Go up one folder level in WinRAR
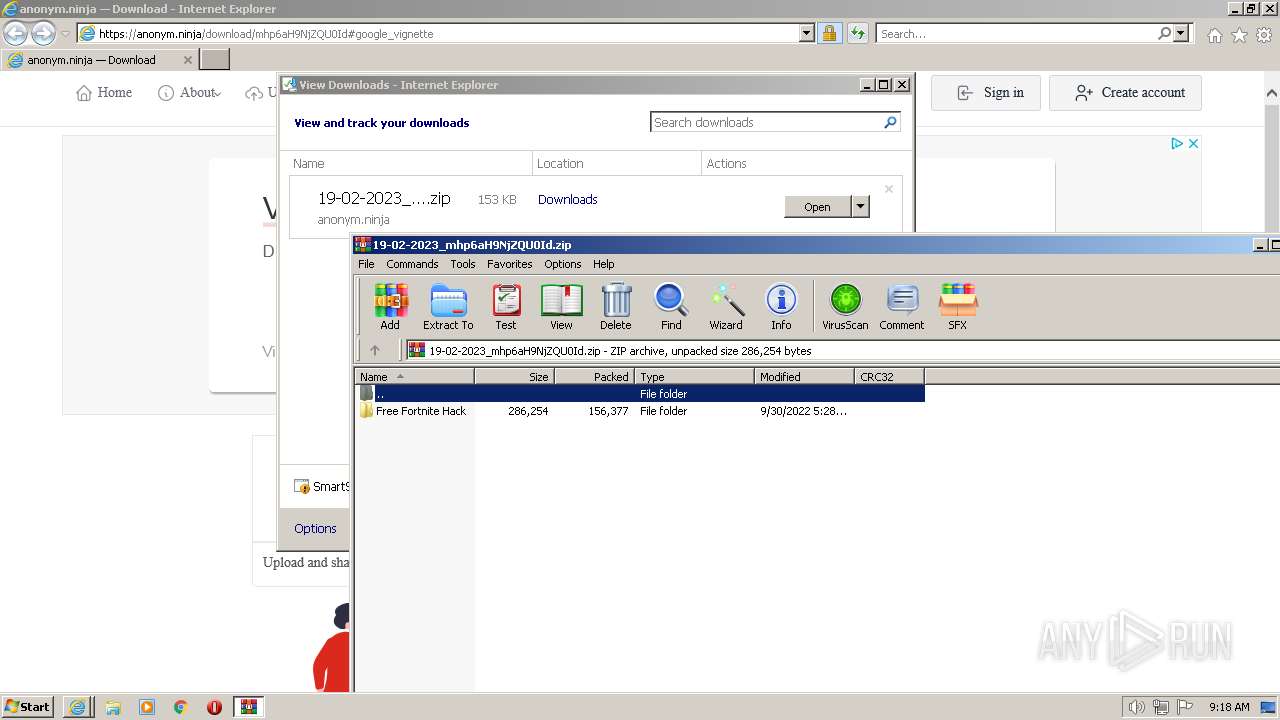The width and height of the screenshot is (1280, 720). pyautogui.click(x=375, y=350)
